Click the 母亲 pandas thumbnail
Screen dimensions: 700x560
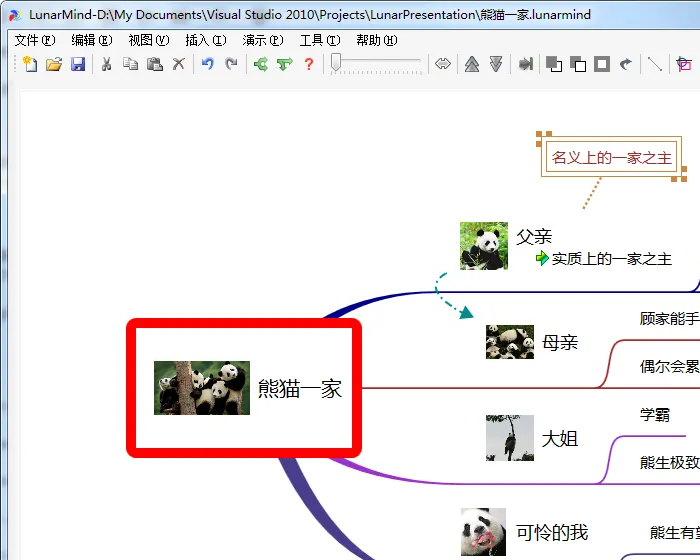coord(510,342)
